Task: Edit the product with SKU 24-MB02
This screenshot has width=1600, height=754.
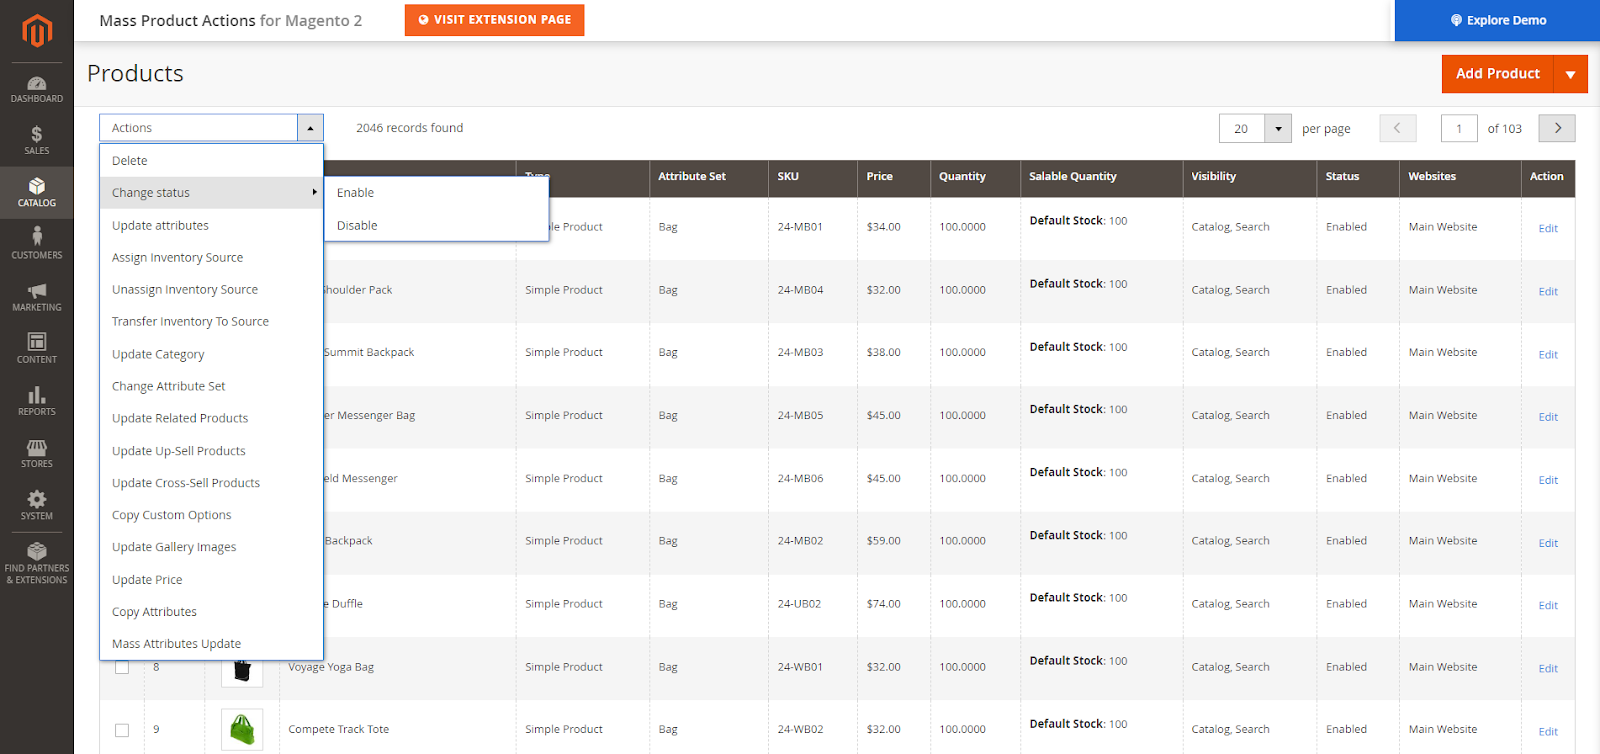Action: tap(1548, 543)
